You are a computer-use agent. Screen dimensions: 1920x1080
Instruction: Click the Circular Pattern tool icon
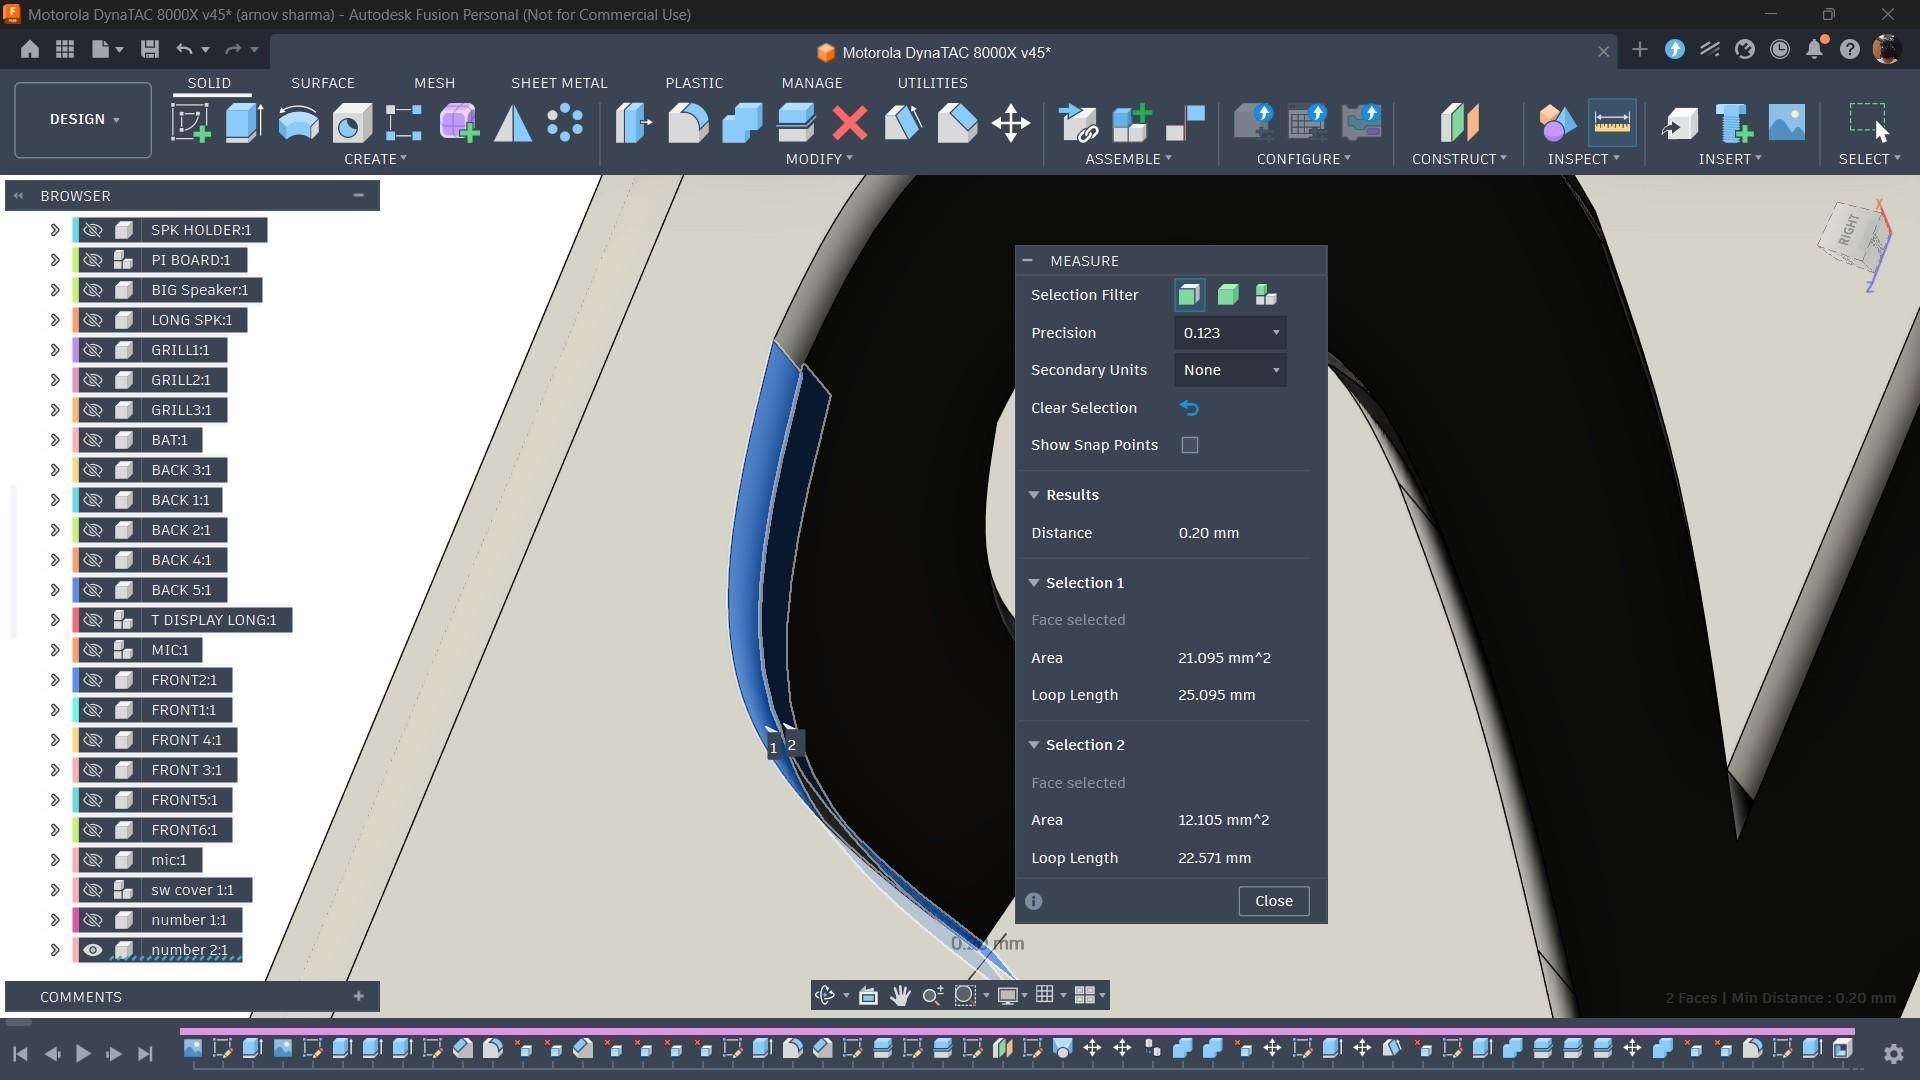565,123
